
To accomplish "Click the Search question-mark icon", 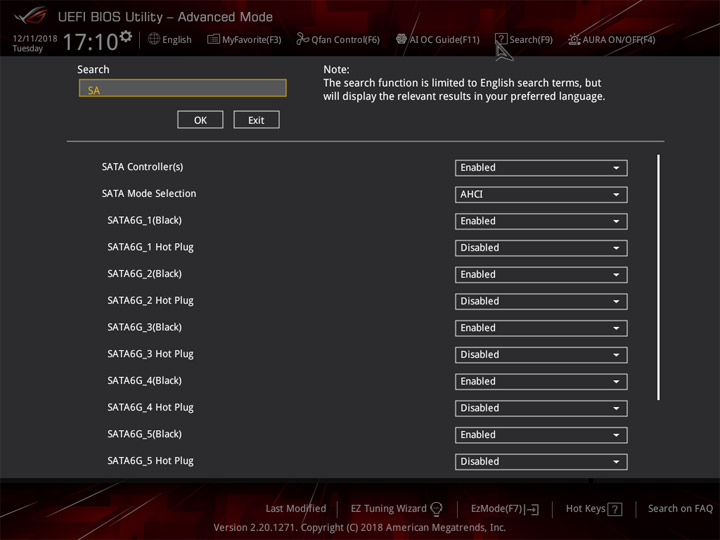I will coord(501,39).
